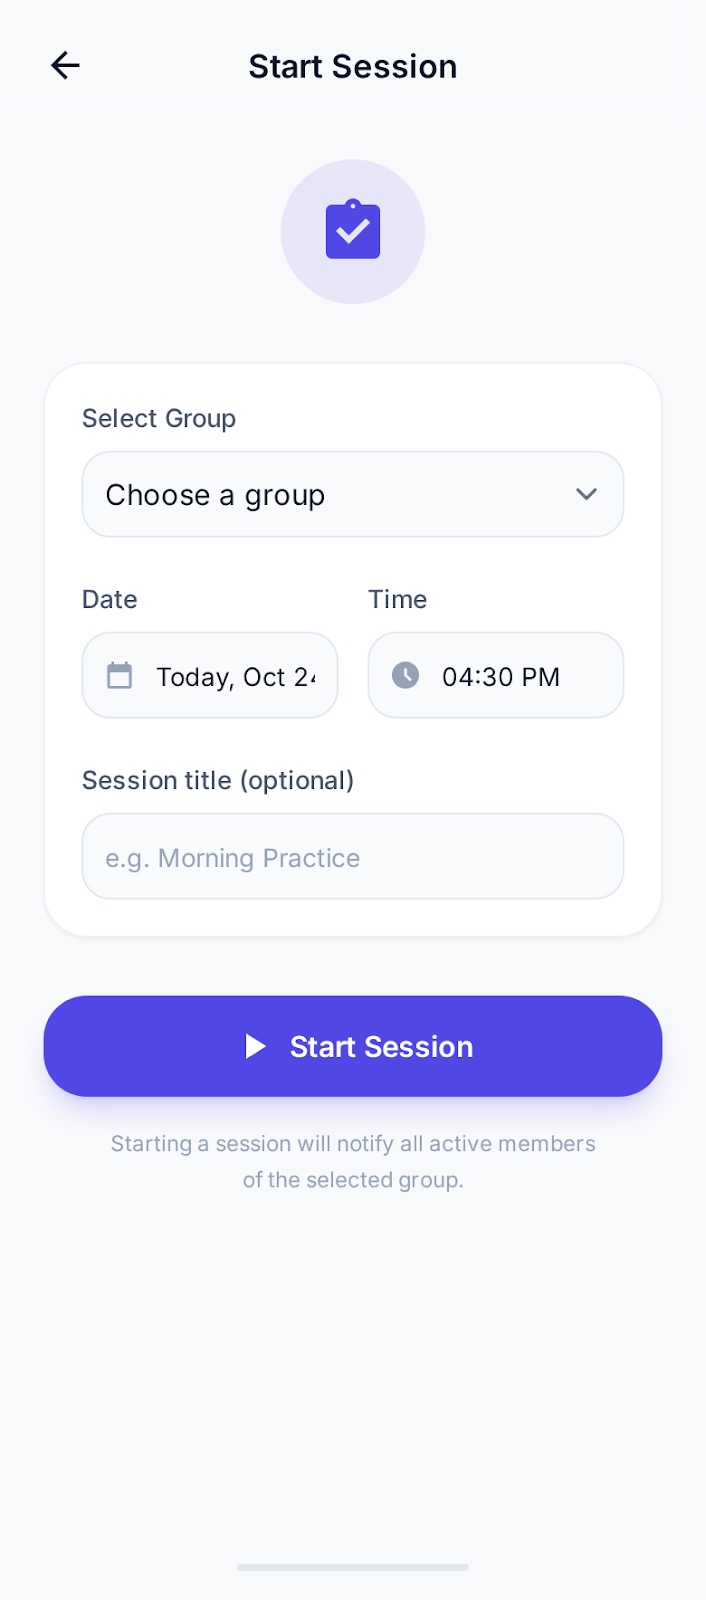Open the Choose a group dropdown
This screenshot has width=706, height=1600.
pyautogui.click(x=352, y=494)
